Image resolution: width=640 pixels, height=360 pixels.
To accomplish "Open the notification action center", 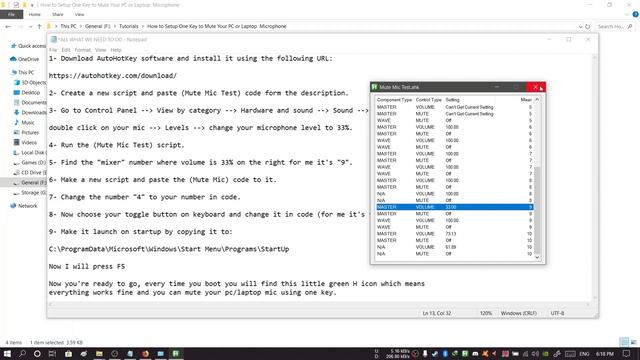I will click(627, 354).
